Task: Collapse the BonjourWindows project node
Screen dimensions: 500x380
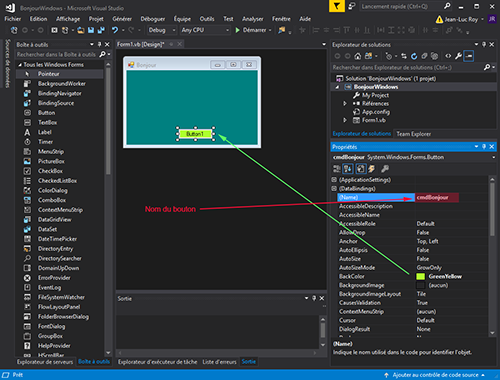Action: [x=337, y=87]
